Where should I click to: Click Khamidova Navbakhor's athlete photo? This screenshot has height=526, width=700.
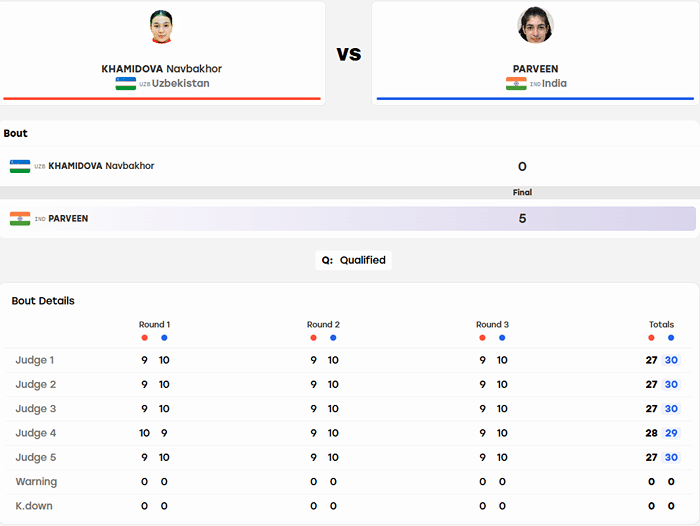(x=161, y=26)
